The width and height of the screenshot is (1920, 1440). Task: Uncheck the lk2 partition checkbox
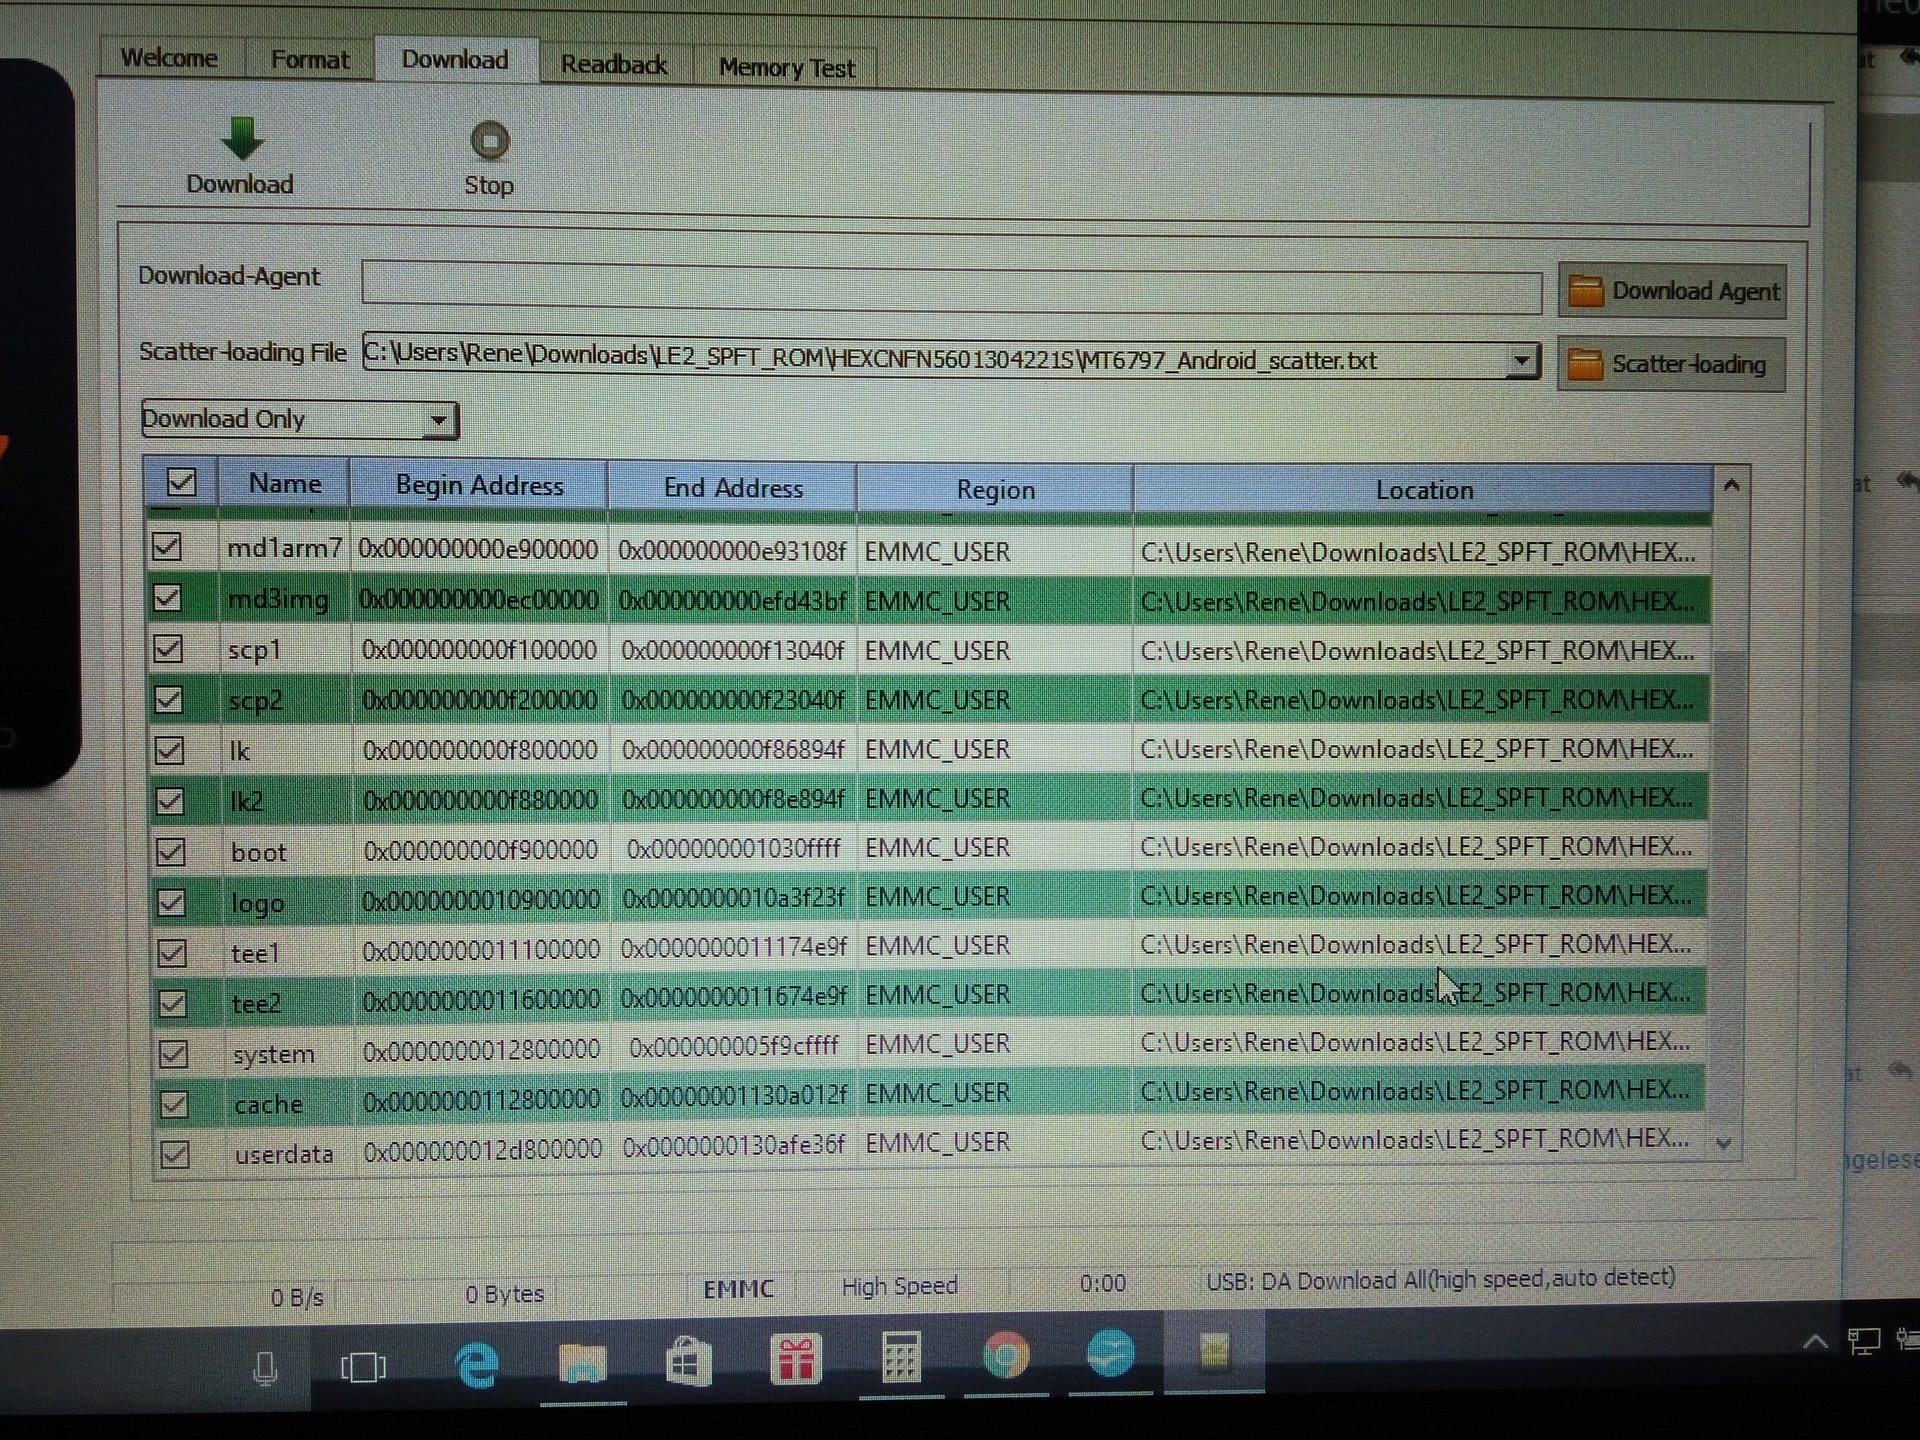[170, 800]
